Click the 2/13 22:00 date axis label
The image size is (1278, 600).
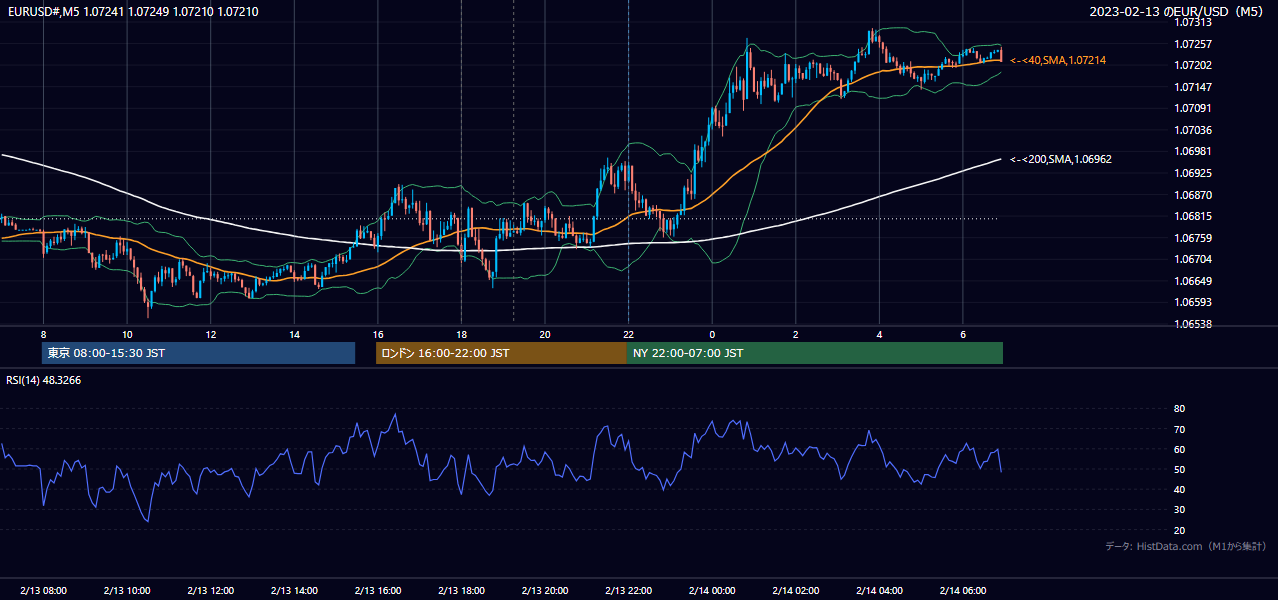point(628,590)
